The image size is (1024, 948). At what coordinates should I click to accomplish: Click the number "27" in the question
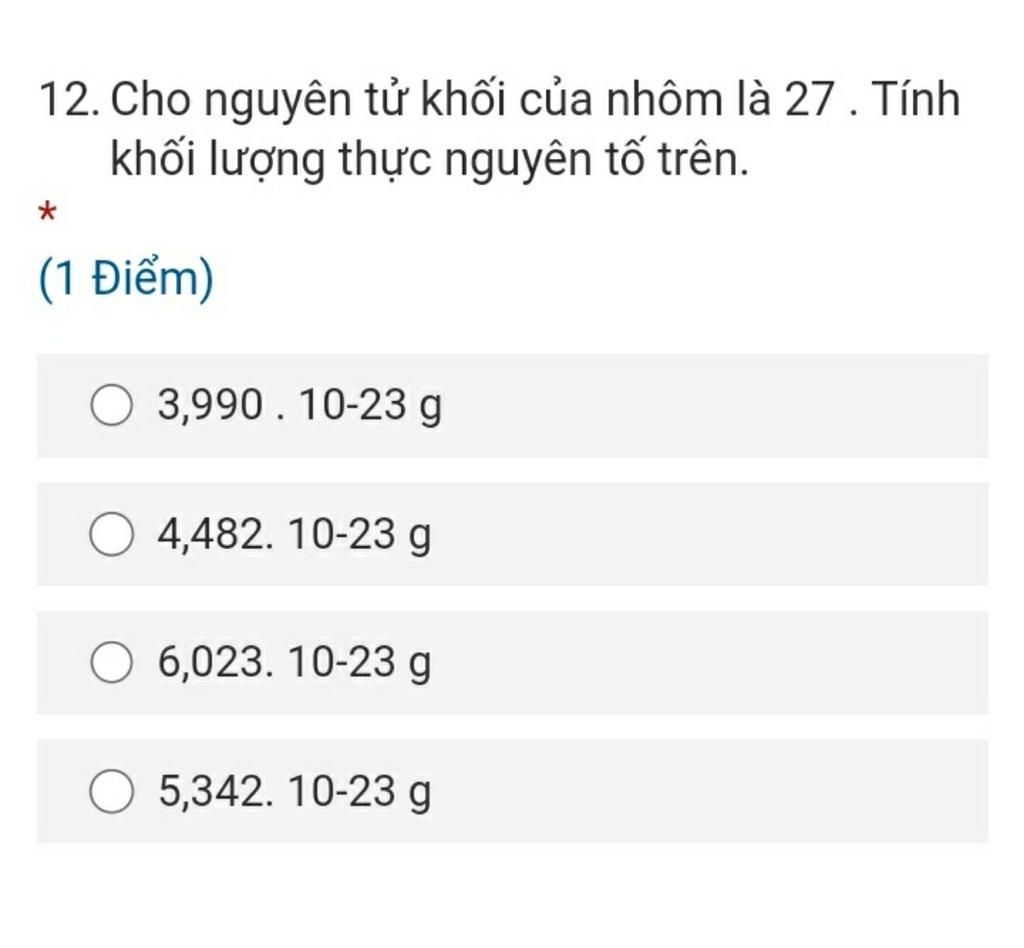pyautogui.click(x=808, y=100)
